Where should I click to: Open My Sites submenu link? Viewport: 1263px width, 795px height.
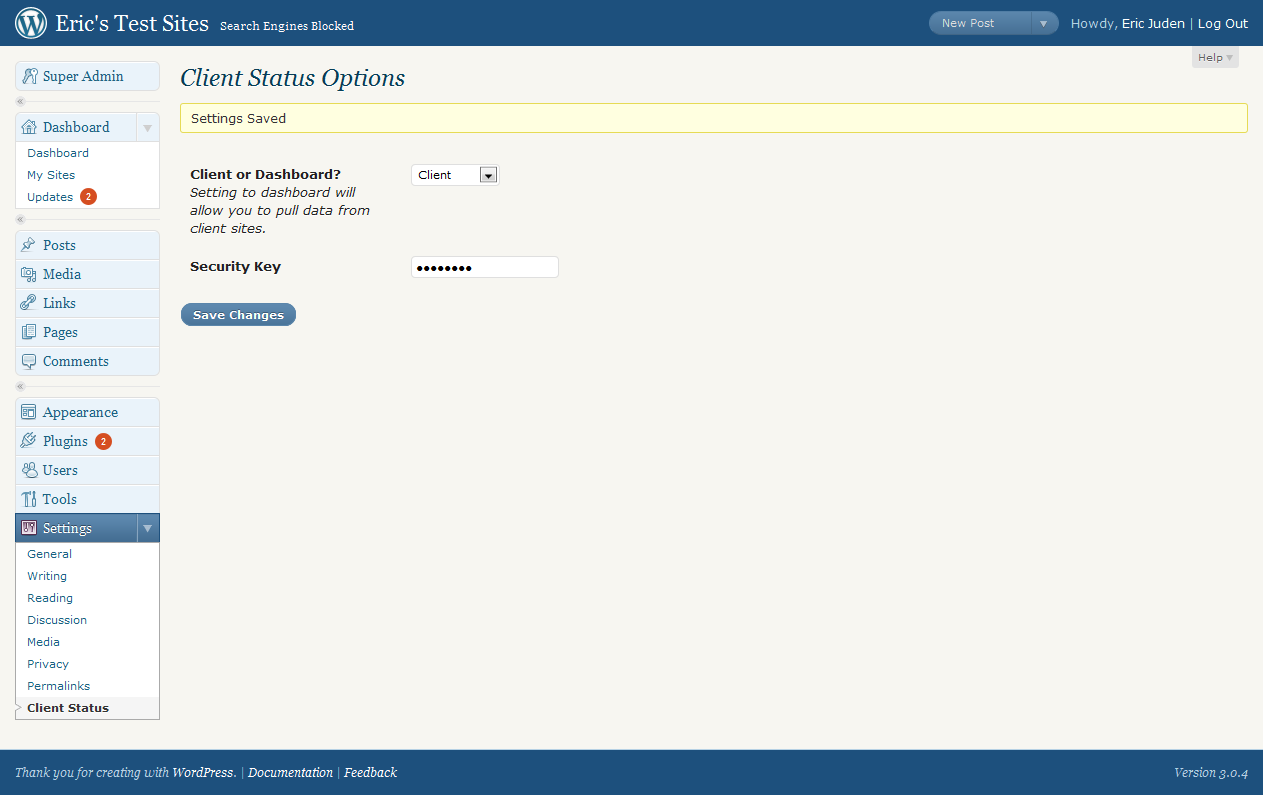point(51,175)
